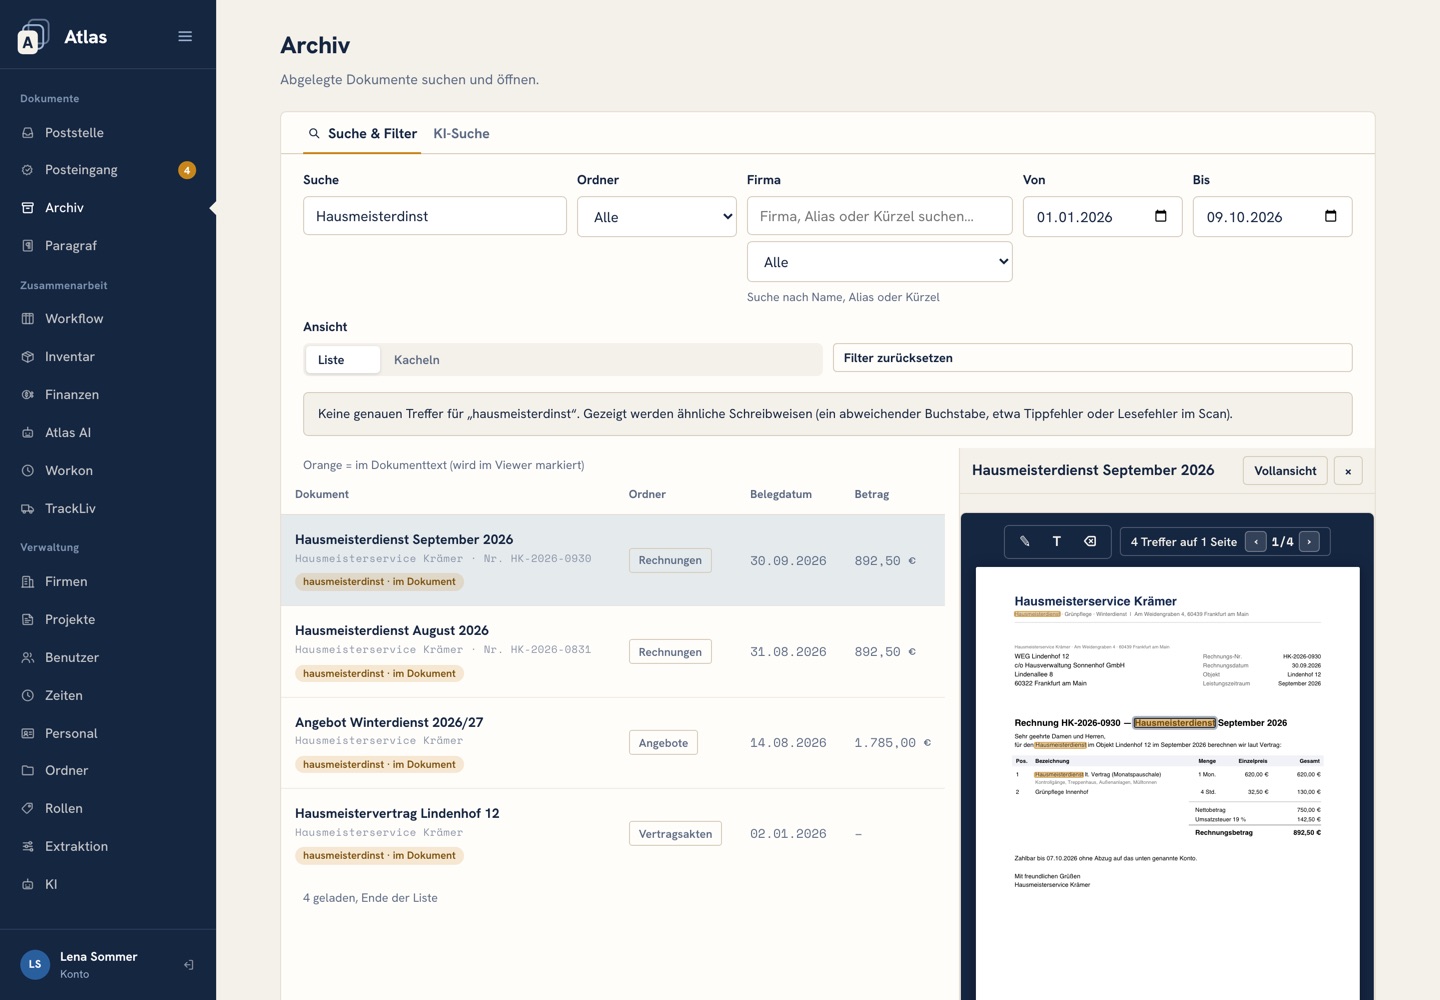The image size is (1440, 1000).
Task: Select the pen annotation tool in viewer
Action: (1025, 541)
